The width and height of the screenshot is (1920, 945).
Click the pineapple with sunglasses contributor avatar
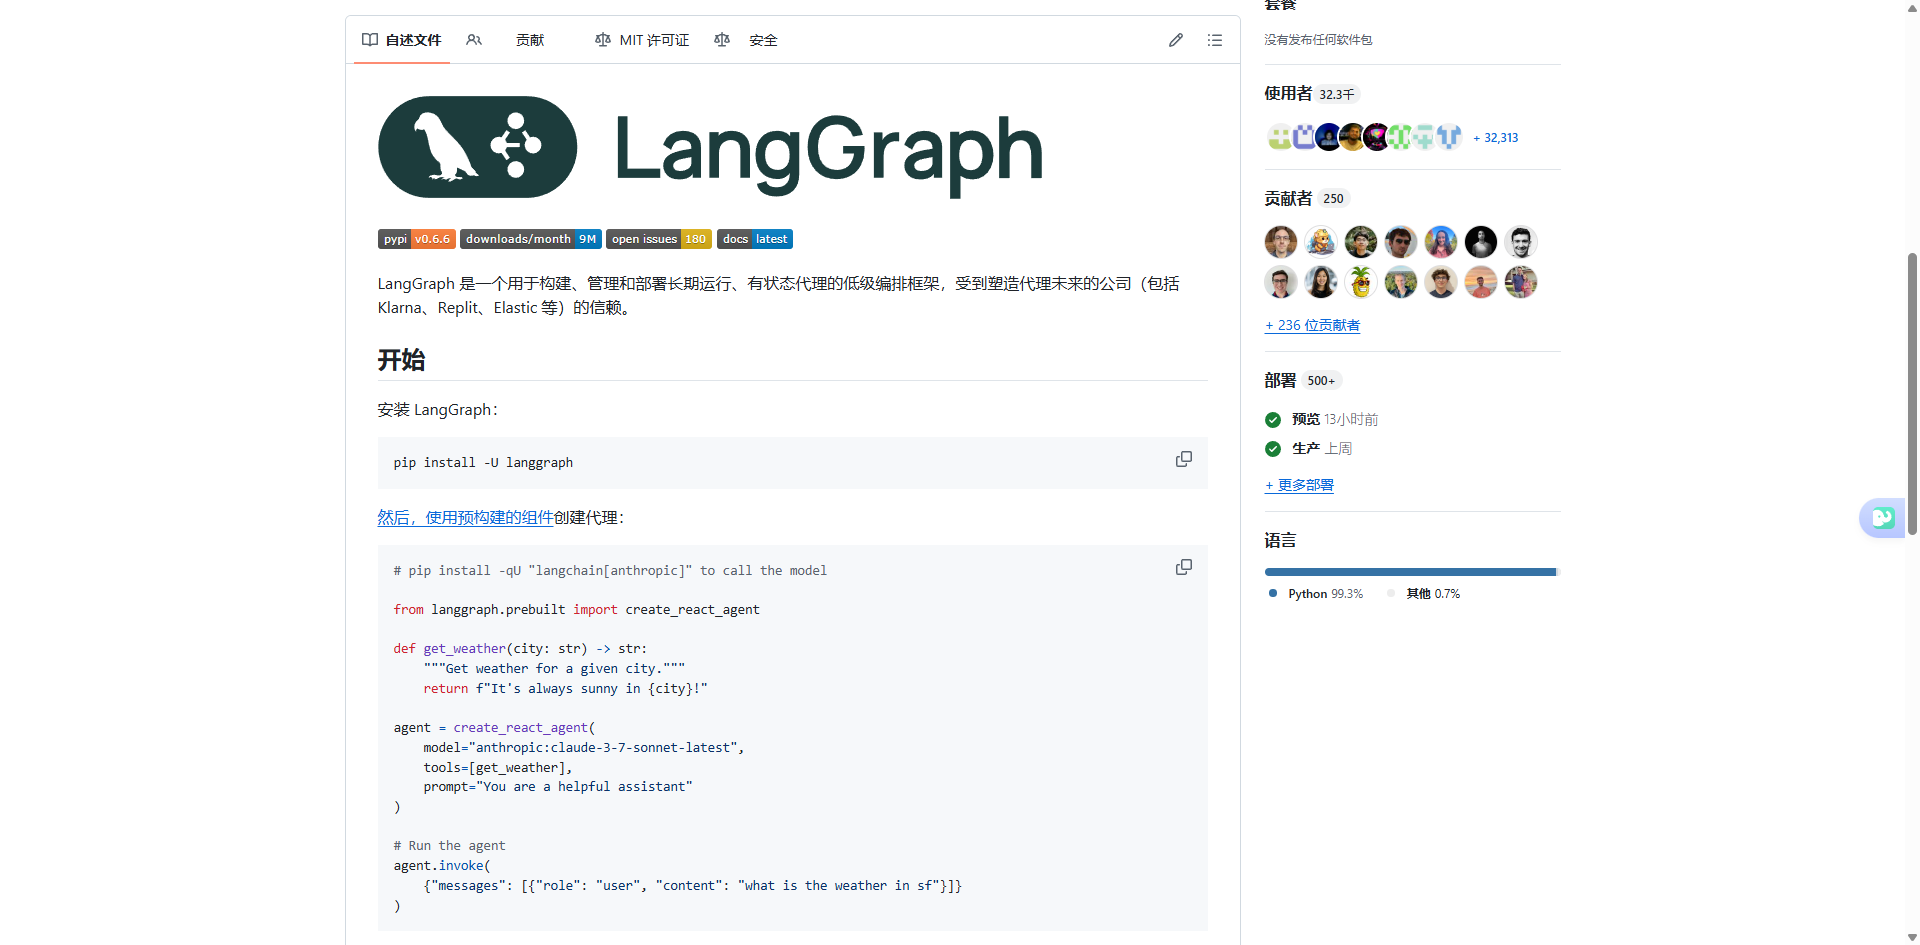(x=1361, y=282)
